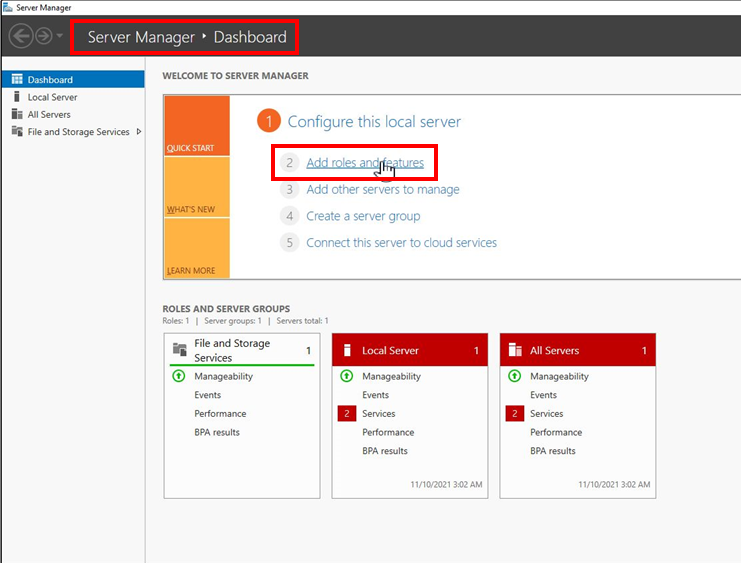The image size is (741, 563).
Task: Click Manageability status icon in File and Storage tile
Action: 179,376
